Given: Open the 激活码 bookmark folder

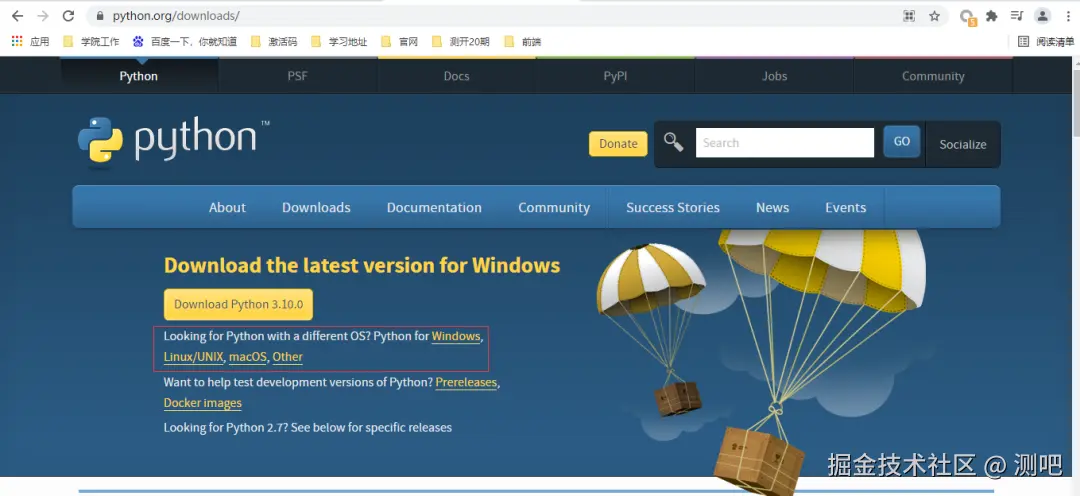Looking at the screenshot, I should coord(274,41).
